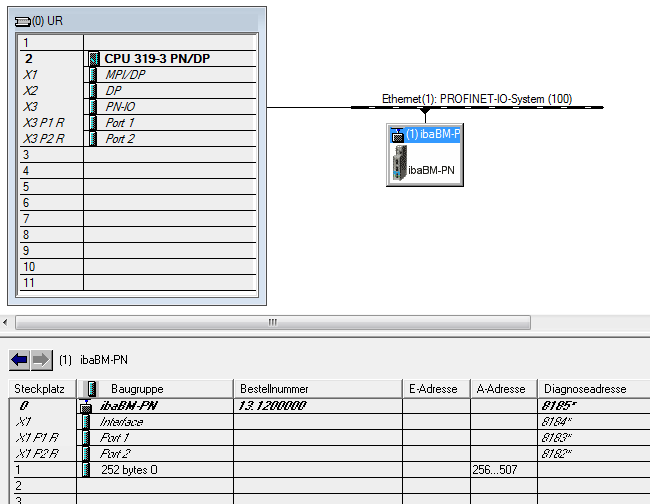Select empty rack slot 4
Screen dimensions: 650x504
[138, 170]
